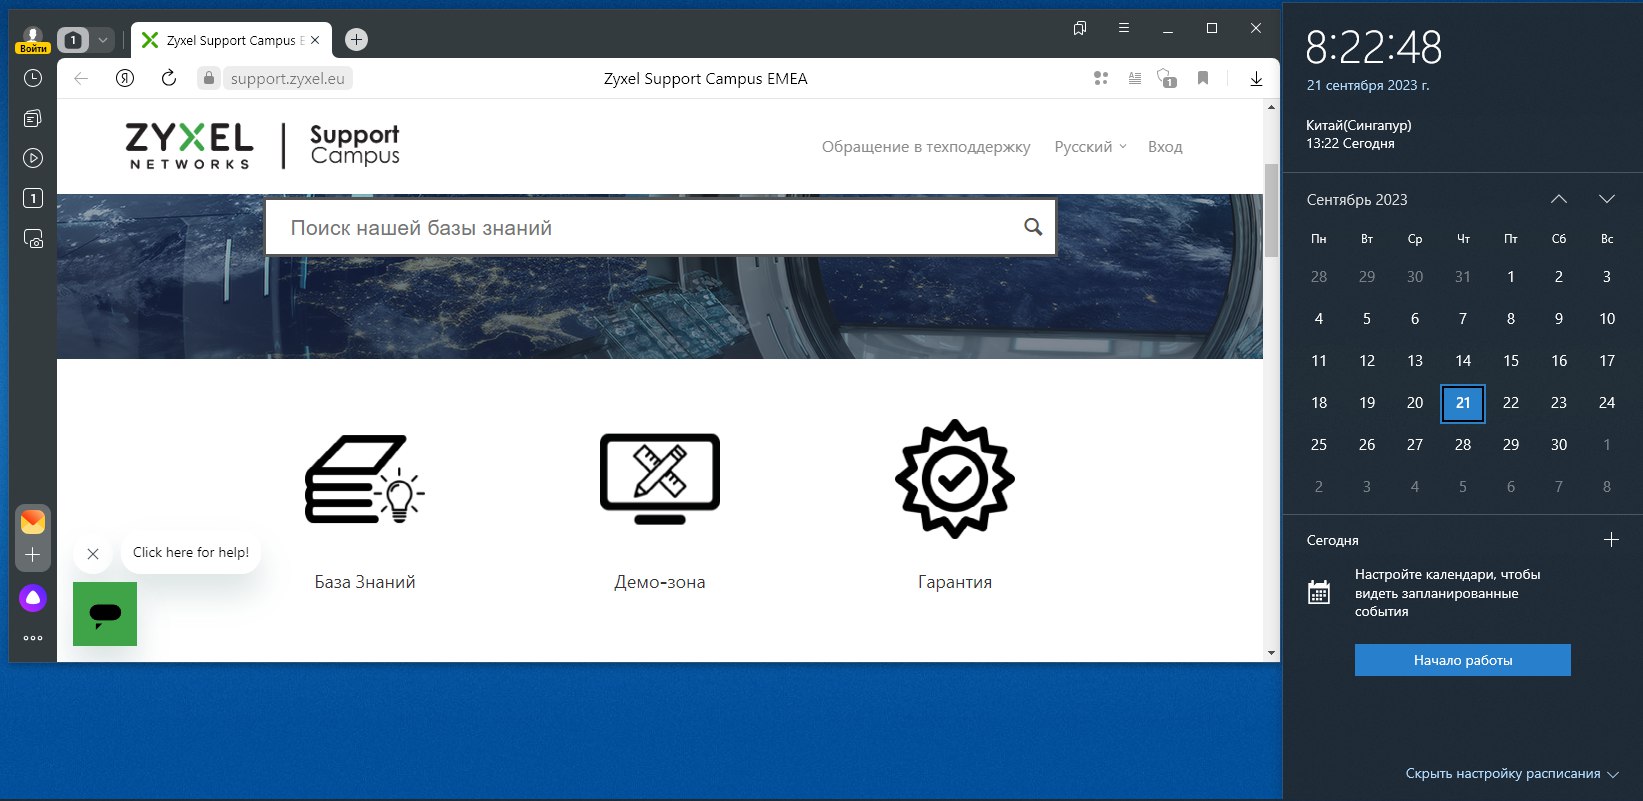
Task: Click the support.zyxel.eu address field
Action: 288,78
